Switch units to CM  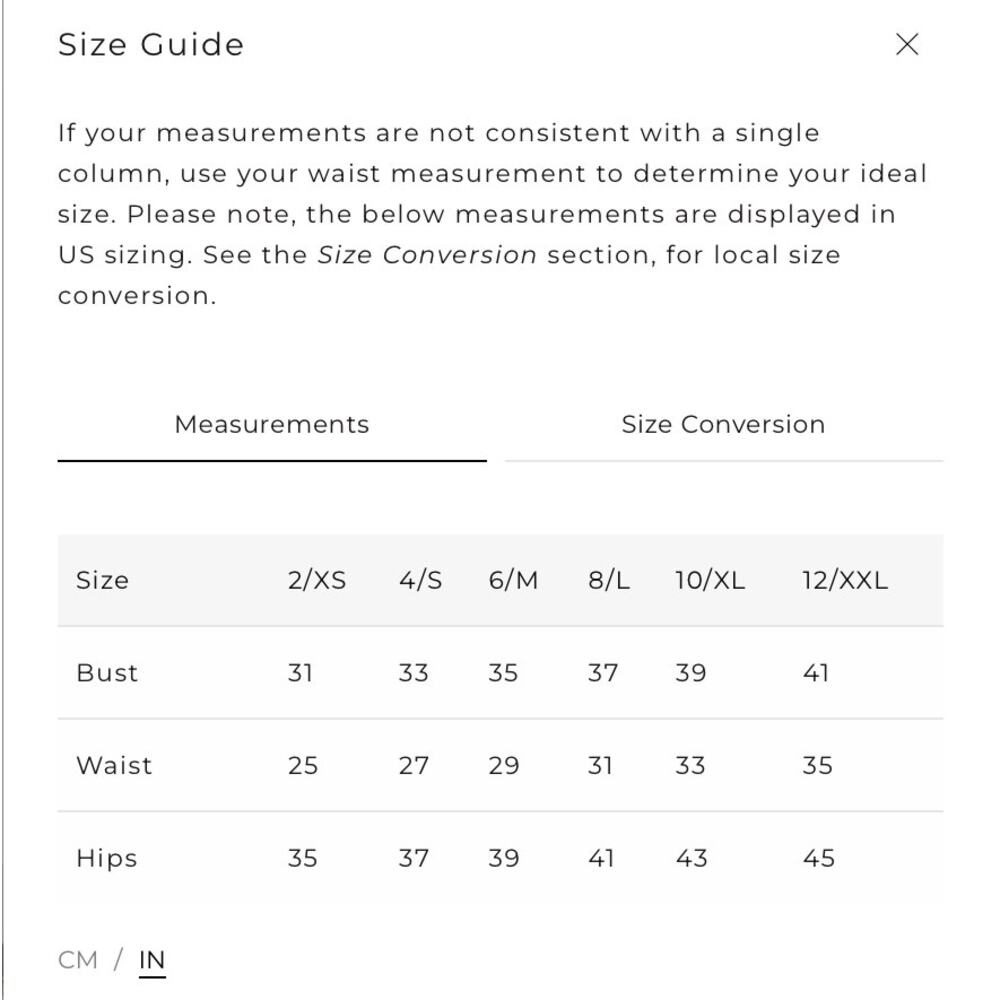pos(78,960)
